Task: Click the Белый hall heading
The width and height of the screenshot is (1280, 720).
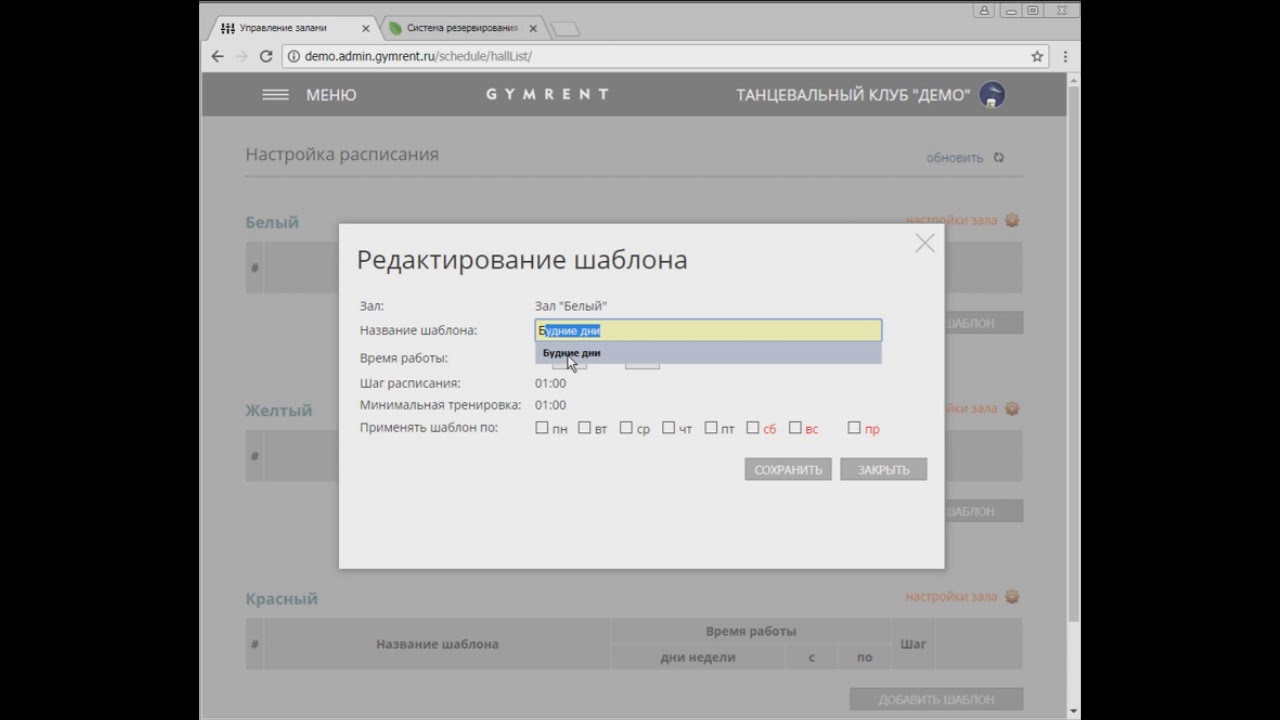Action: [x=272, y=222]
